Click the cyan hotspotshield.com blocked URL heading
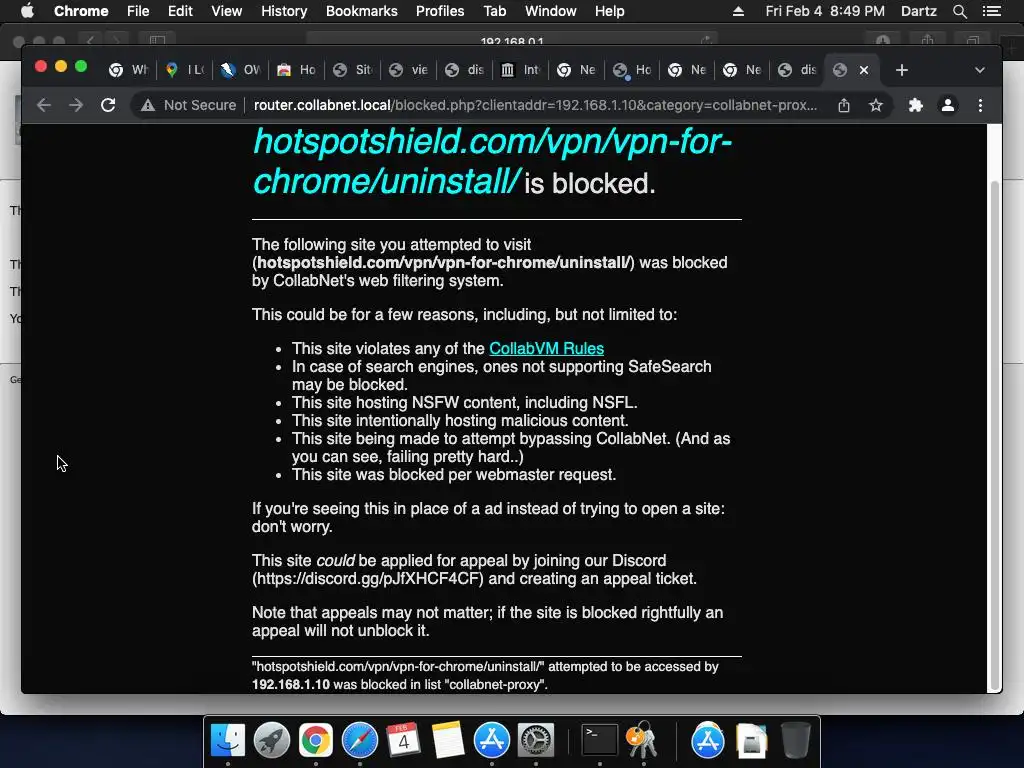Screen dimensions: 1024x768 [x=492, y=161]
